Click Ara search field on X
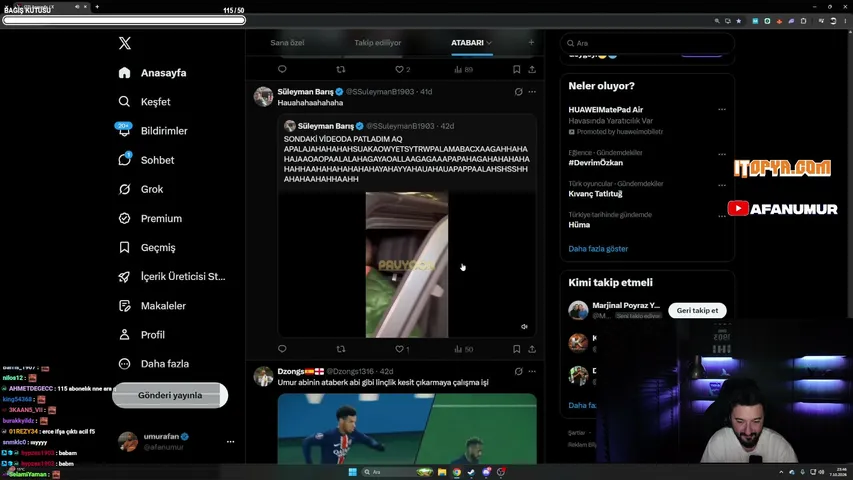The width and height of the screenshot is (853, 480). pyautogui.click(x=647, y=43)
